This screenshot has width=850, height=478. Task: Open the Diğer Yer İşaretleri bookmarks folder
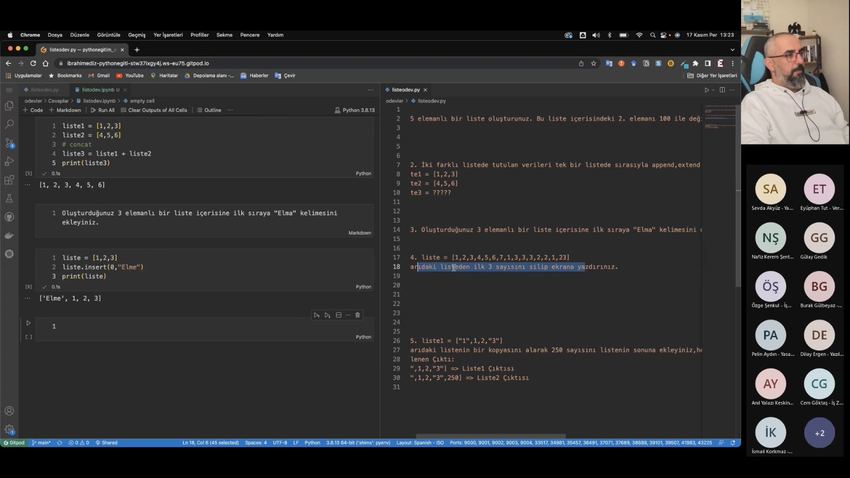pyautogui.click(x=712, y=76)
